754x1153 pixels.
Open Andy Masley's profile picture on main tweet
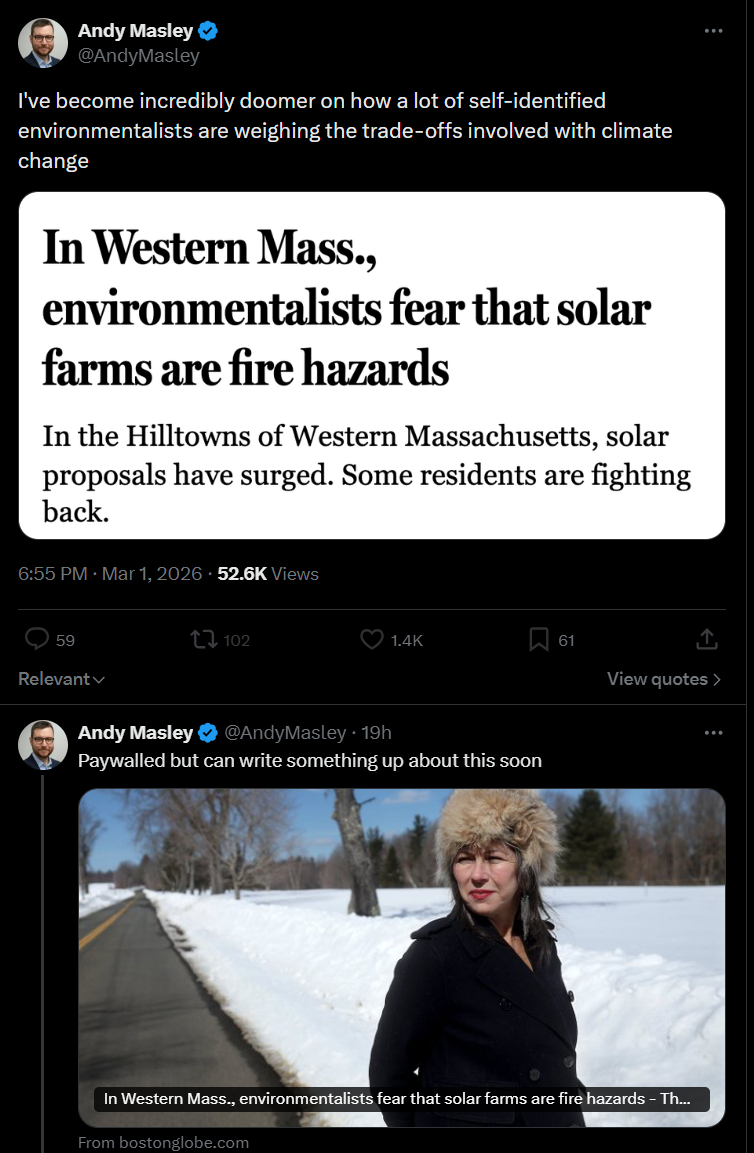point(43,43)
